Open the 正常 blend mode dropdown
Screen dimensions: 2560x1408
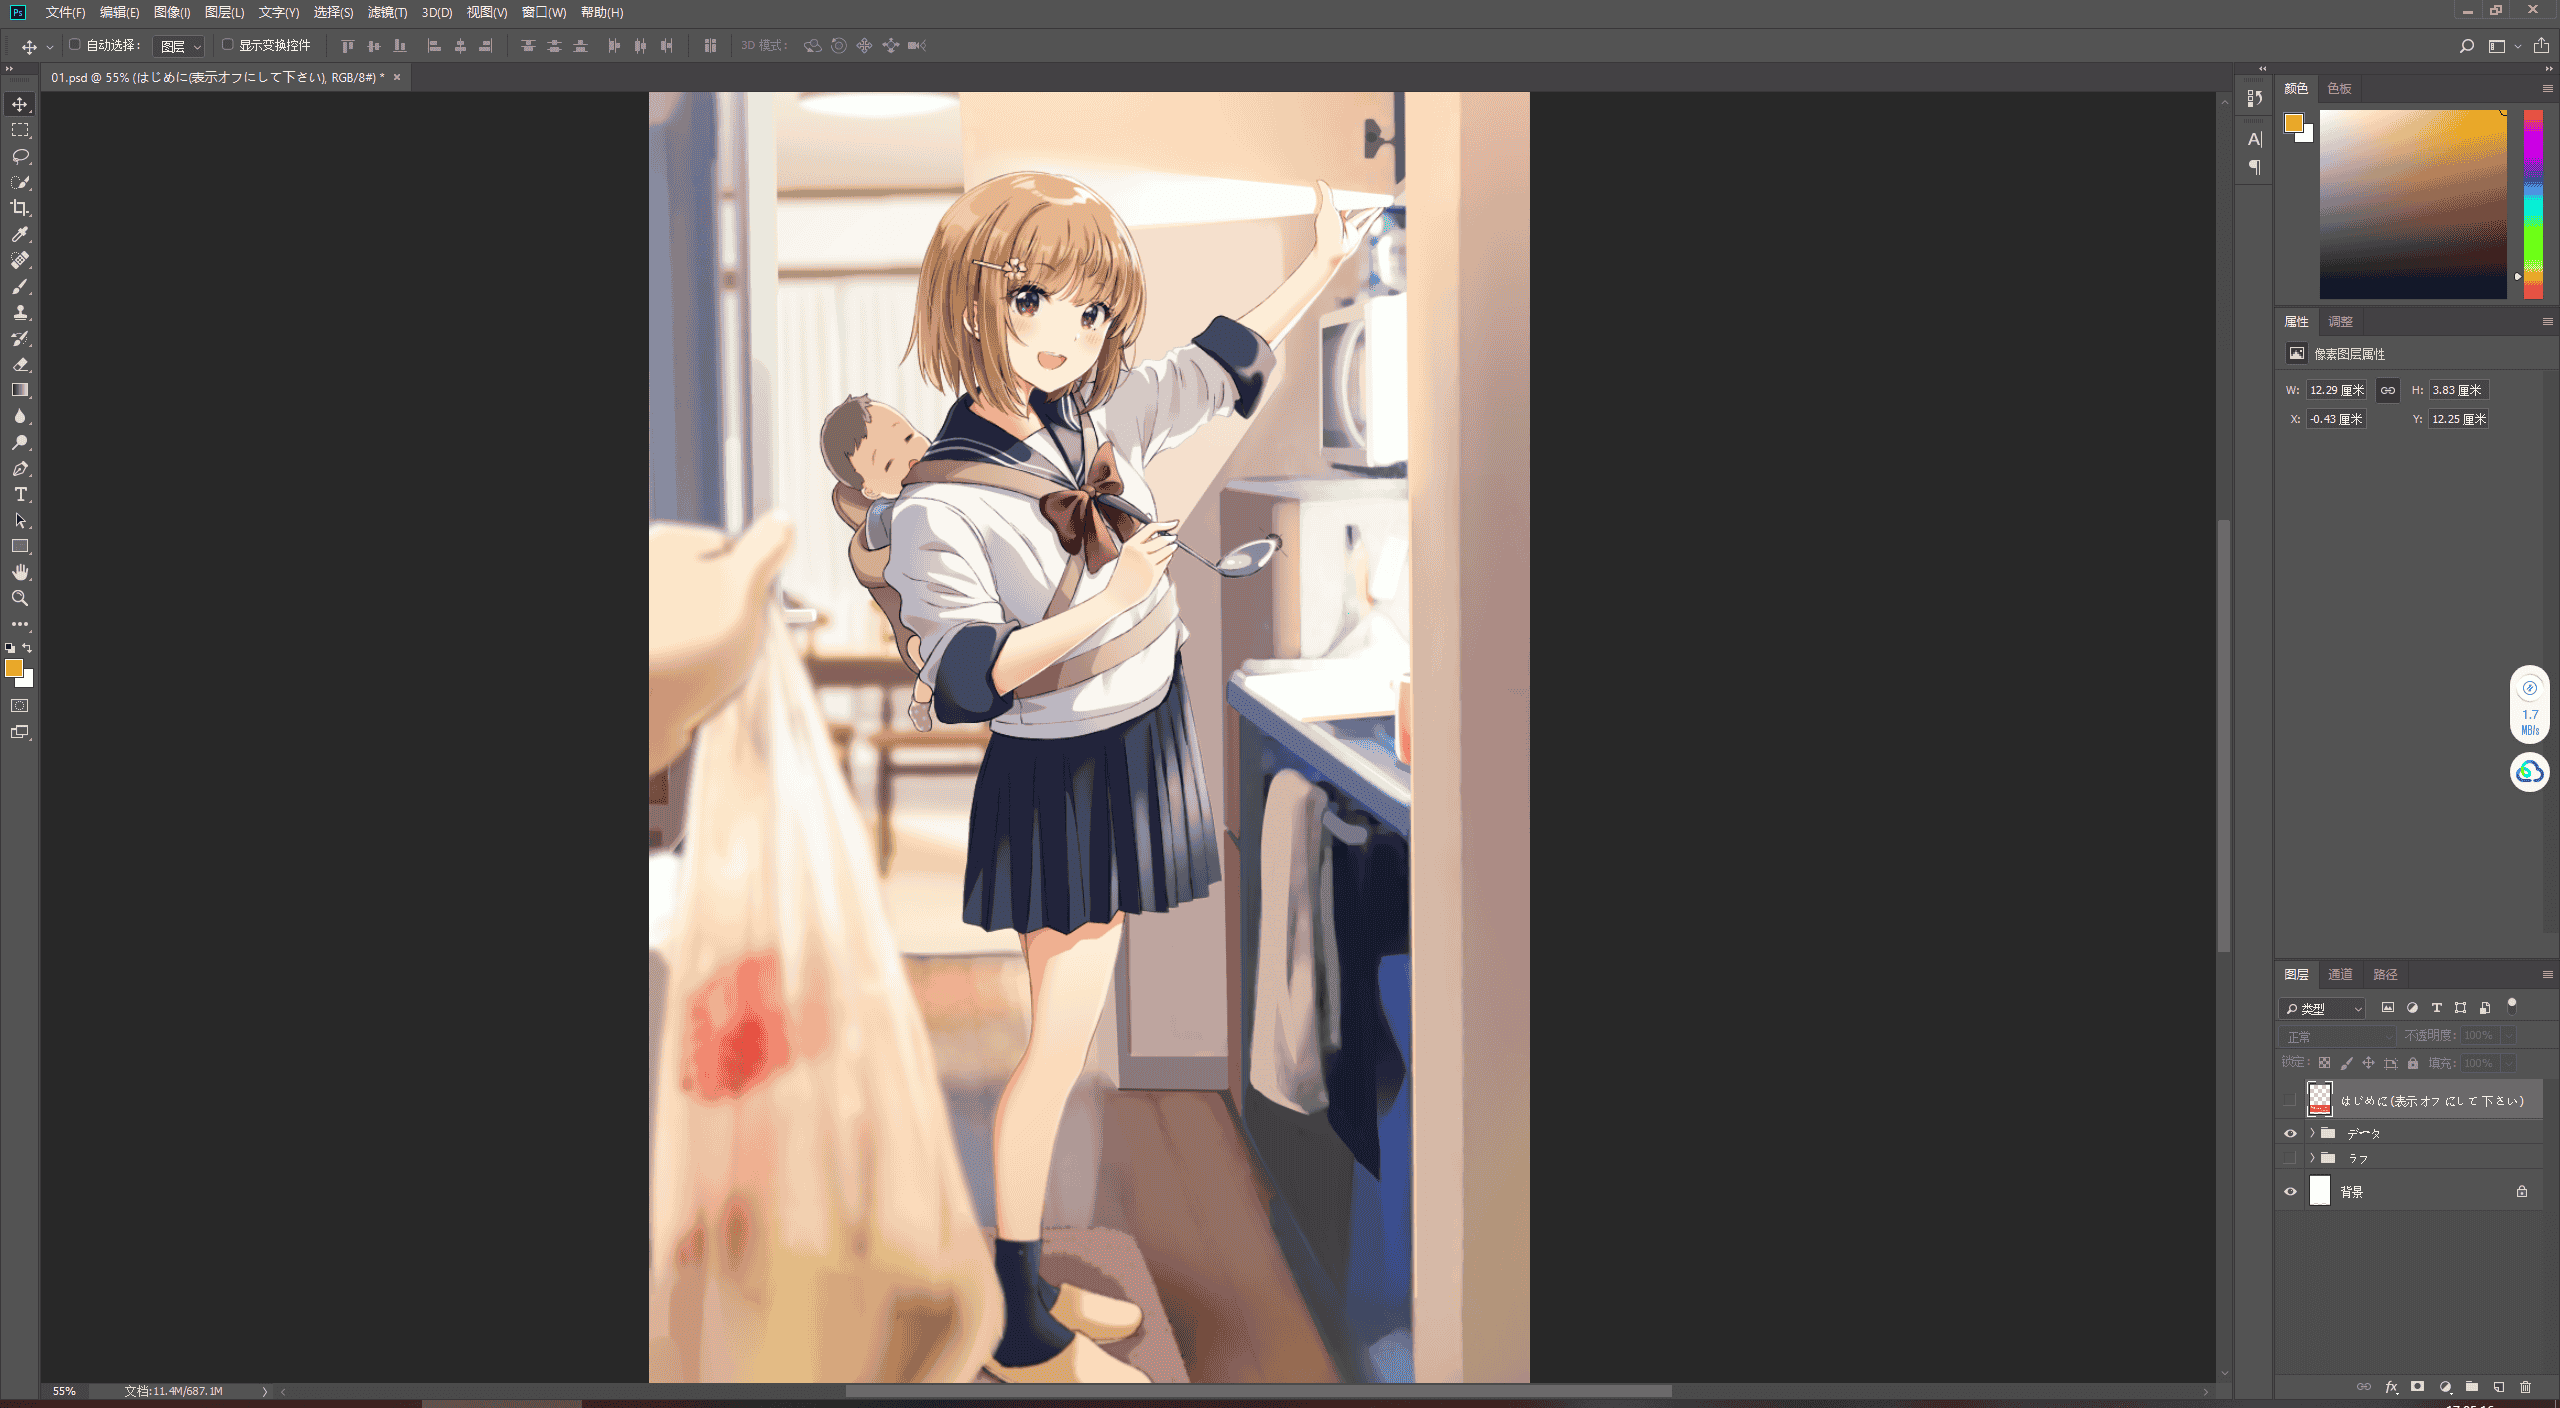point(2337,1036)
